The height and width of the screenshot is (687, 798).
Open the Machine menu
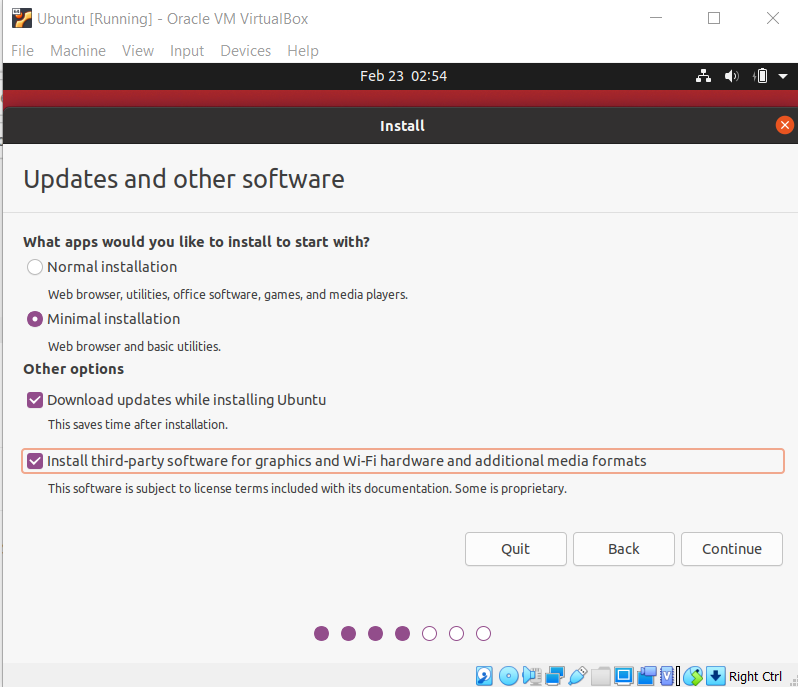(x=78, y=51)
